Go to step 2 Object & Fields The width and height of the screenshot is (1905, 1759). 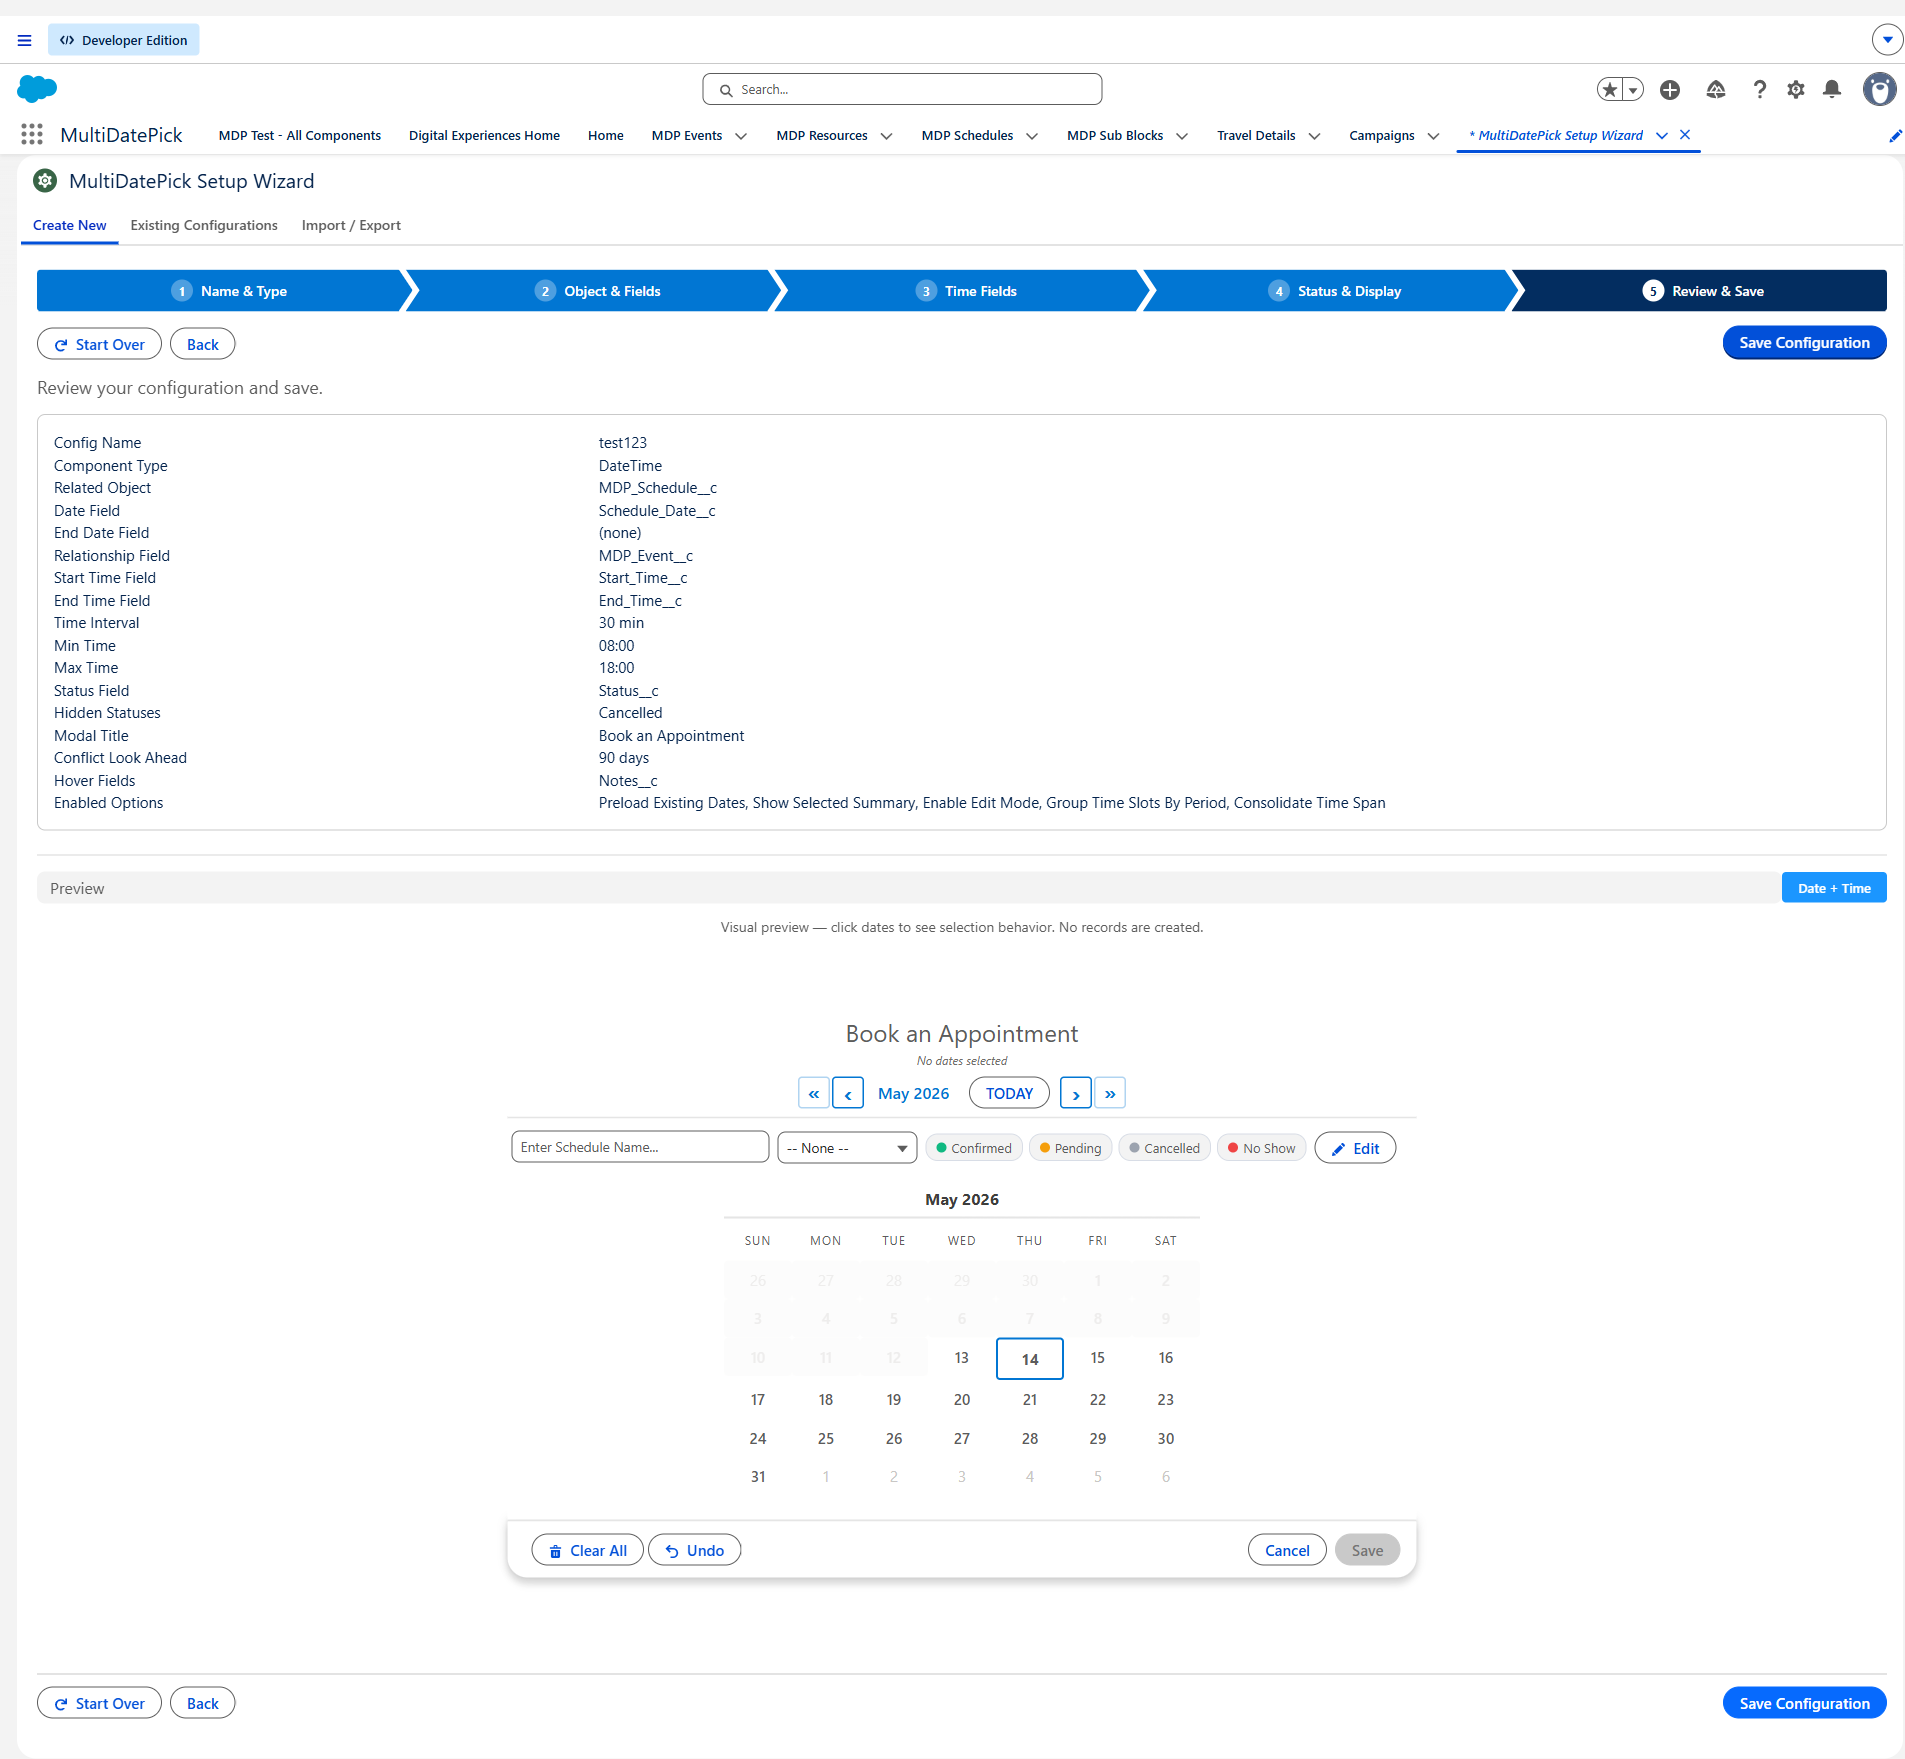pyautogui.click(x=597, y=291)
